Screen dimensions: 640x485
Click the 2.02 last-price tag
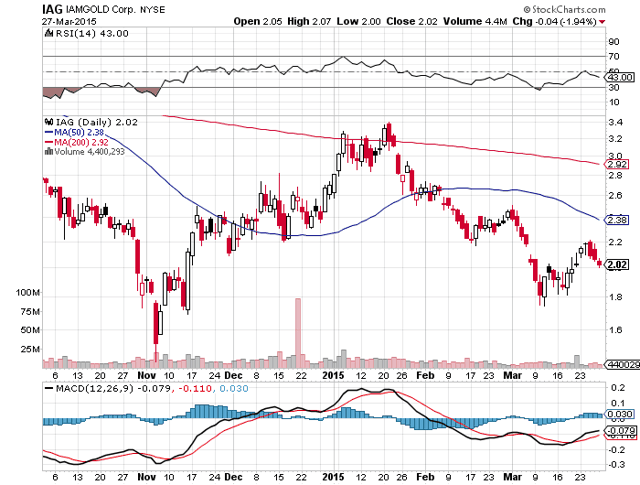[617, 265]
